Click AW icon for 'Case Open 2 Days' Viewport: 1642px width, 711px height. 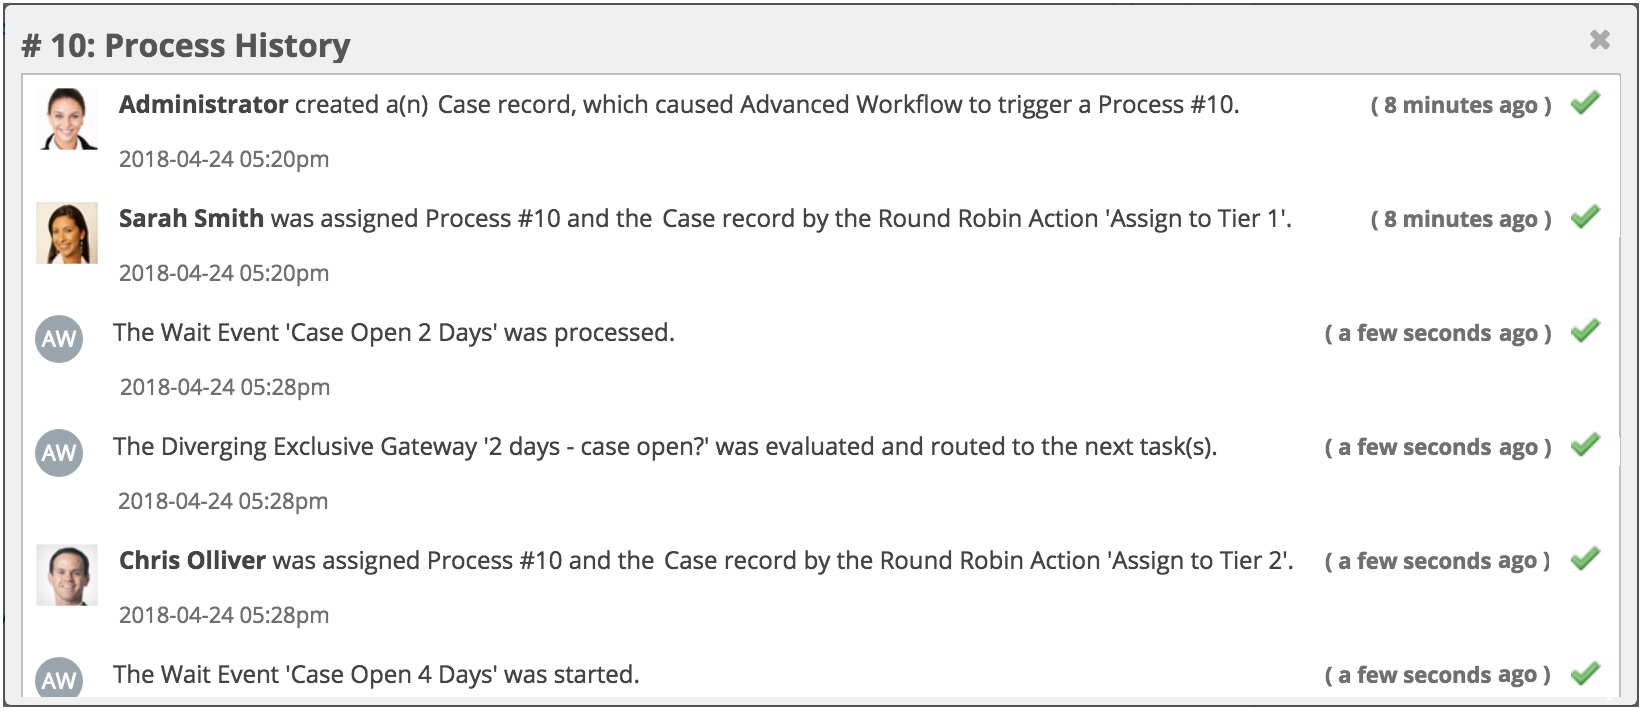tap(59, 339)
